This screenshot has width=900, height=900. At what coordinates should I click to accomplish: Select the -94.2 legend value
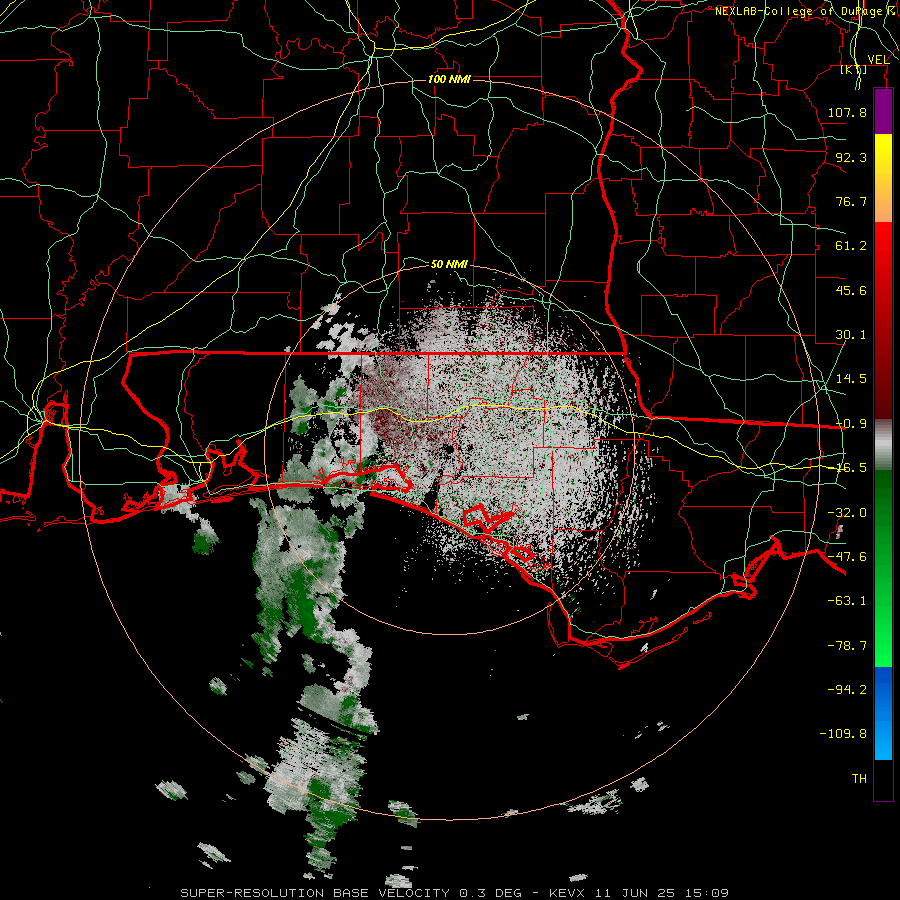[847, 689]
